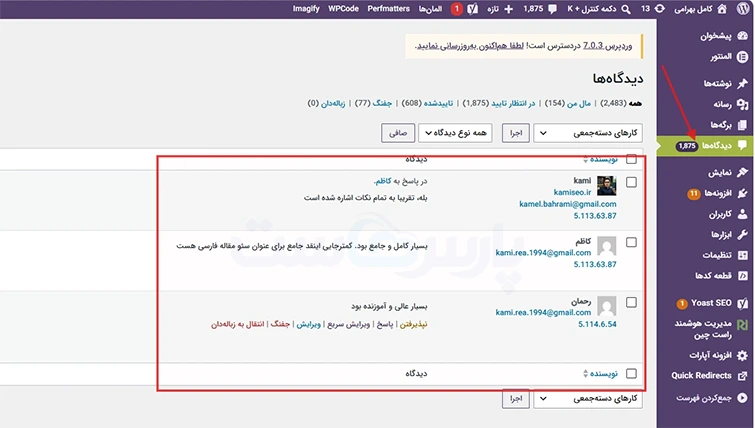This screenshot has width=755, height=428.
Task: Click the pushpin icon beside نوشته‌ها
Action: [x=742, y=83]
